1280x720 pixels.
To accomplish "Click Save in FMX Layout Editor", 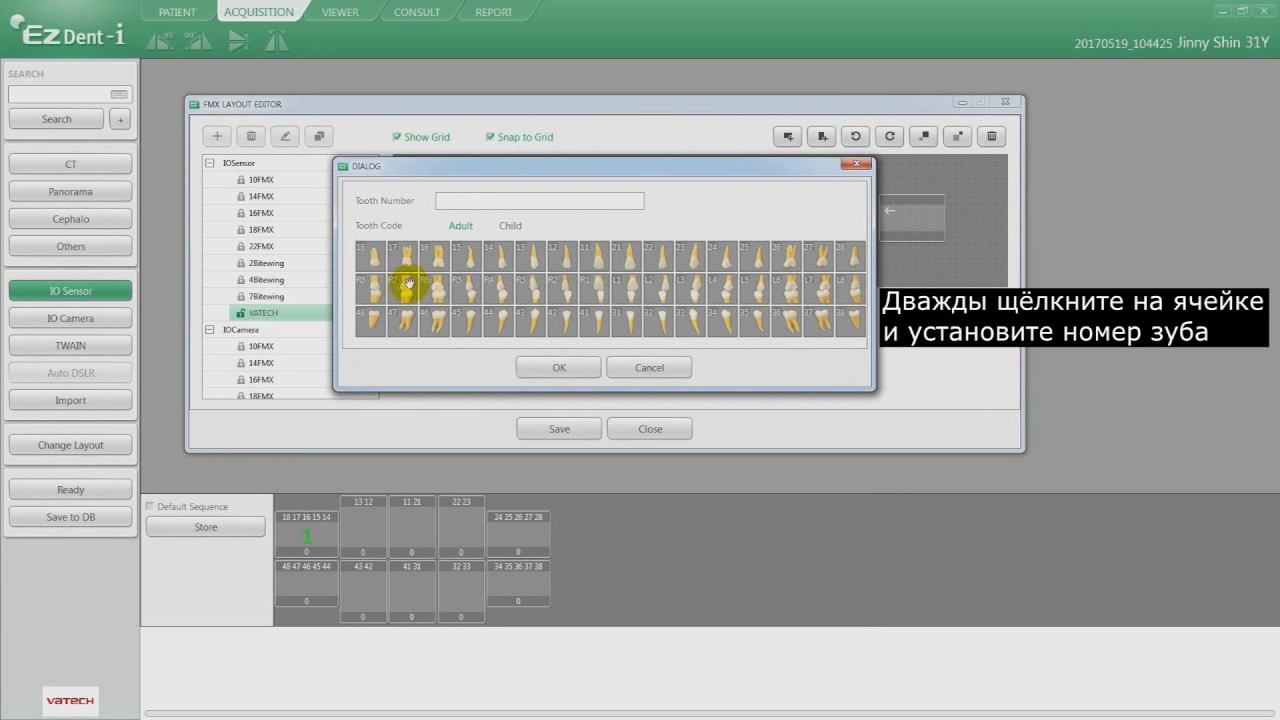I will [x=559, y=429].
